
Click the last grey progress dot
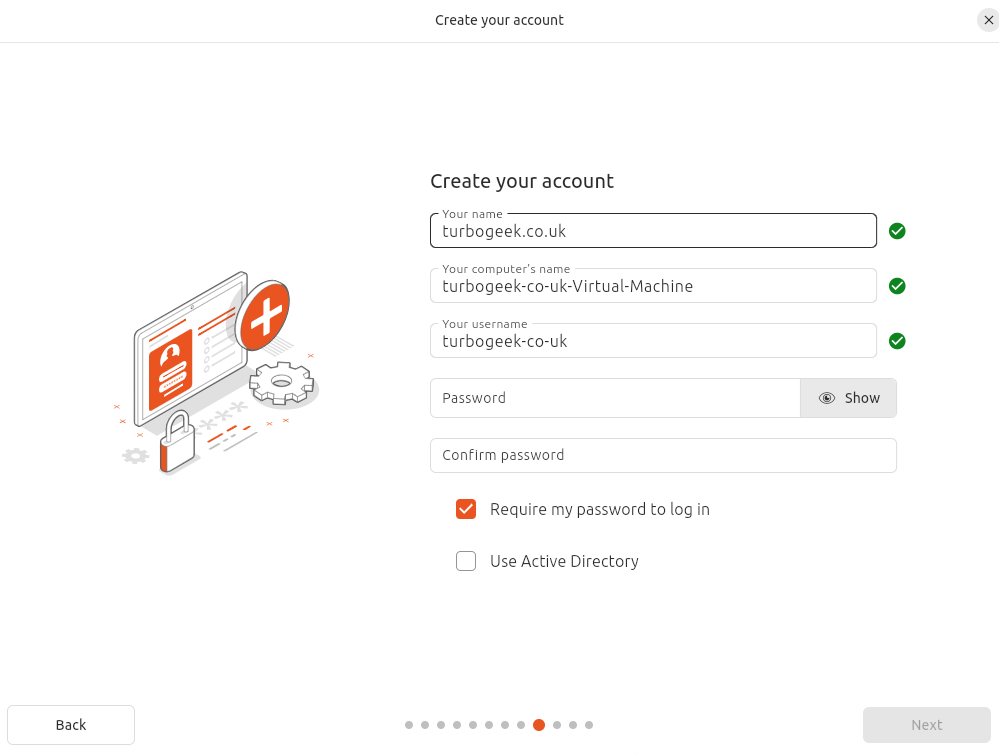(589, 725)
